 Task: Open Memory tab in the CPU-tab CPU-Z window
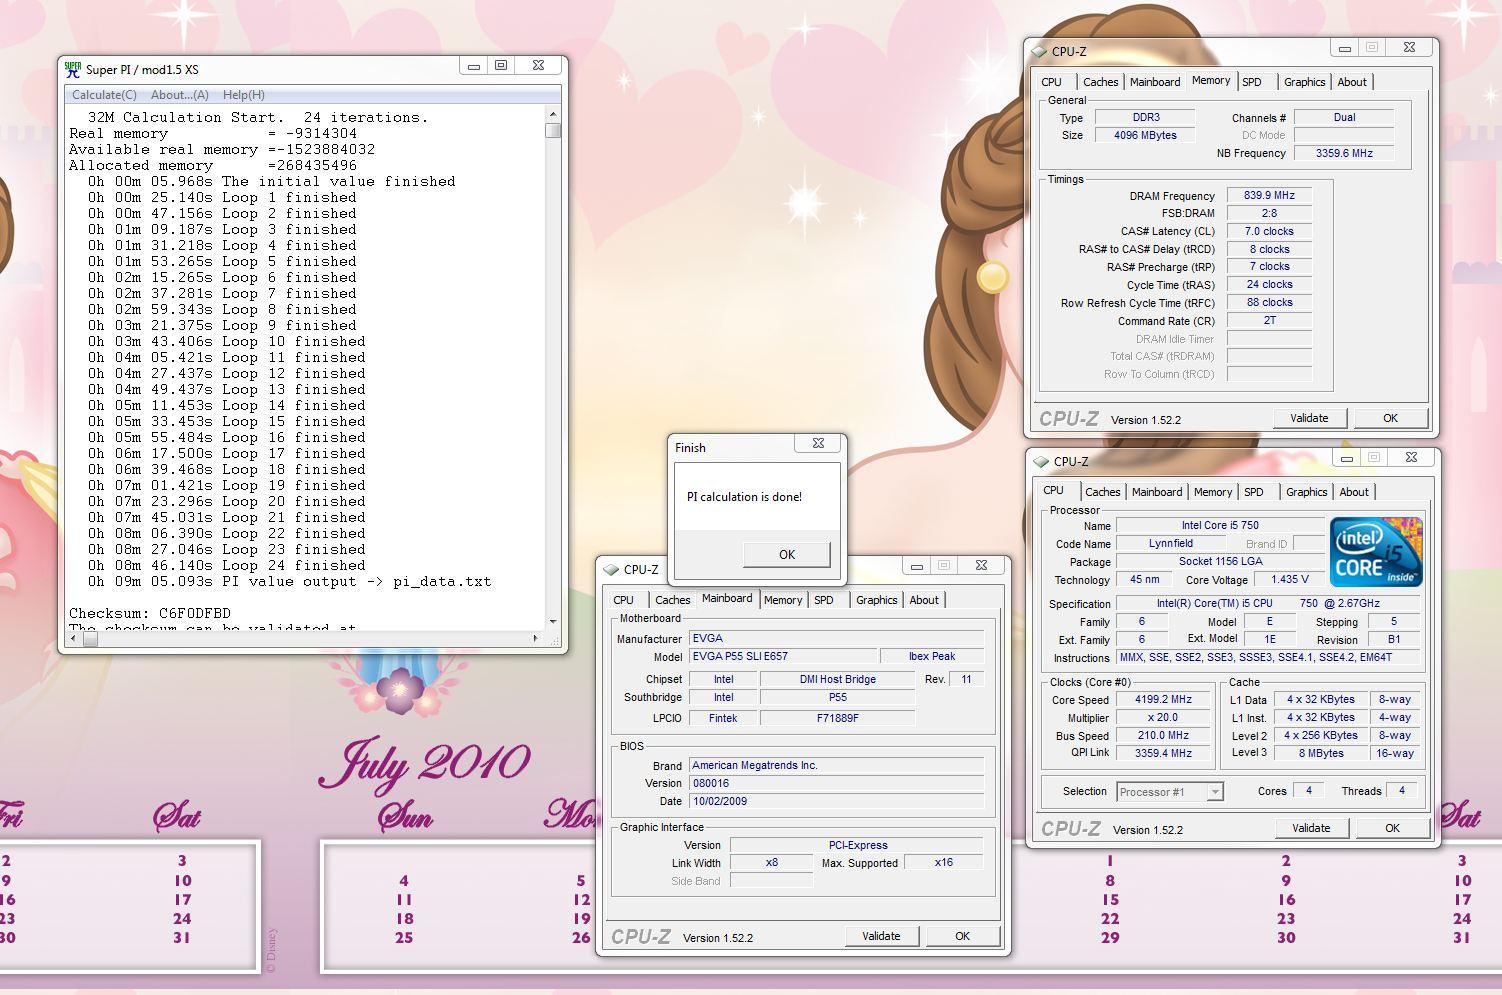[1213, 492]
